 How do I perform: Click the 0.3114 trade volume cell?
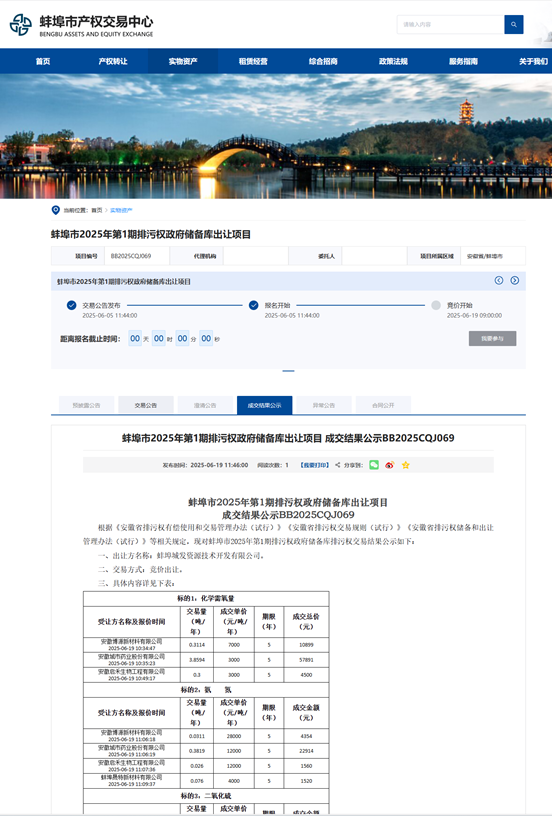(197, 645)
